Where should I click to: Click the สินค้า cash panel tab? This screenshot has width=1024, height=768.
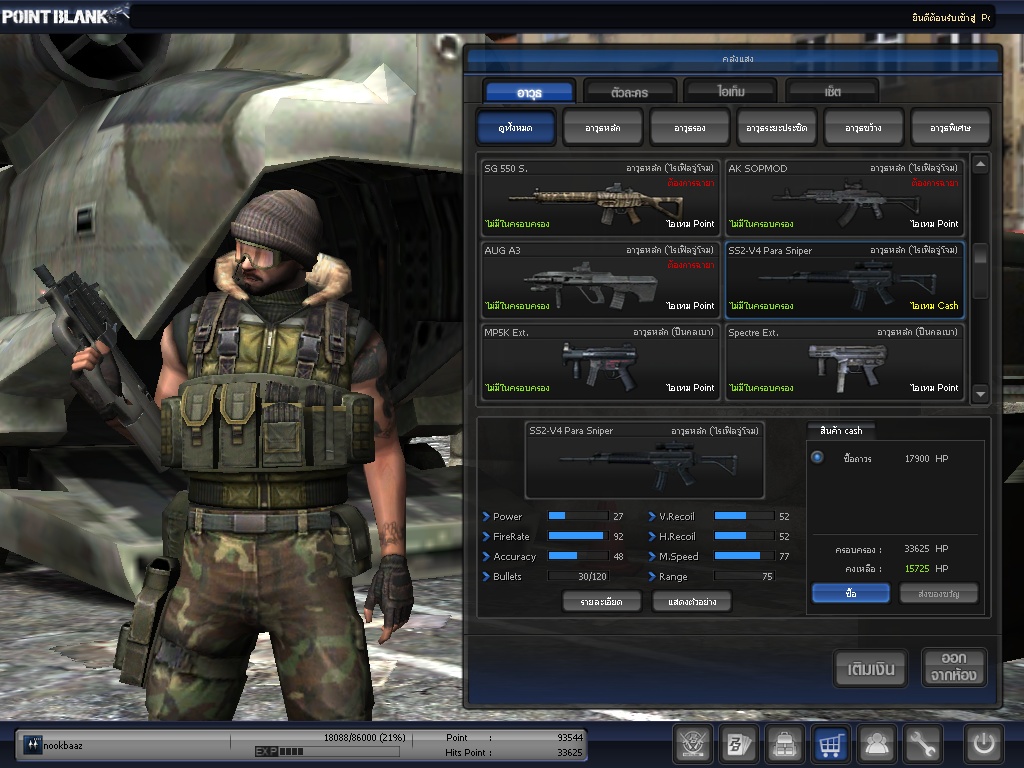840,430
